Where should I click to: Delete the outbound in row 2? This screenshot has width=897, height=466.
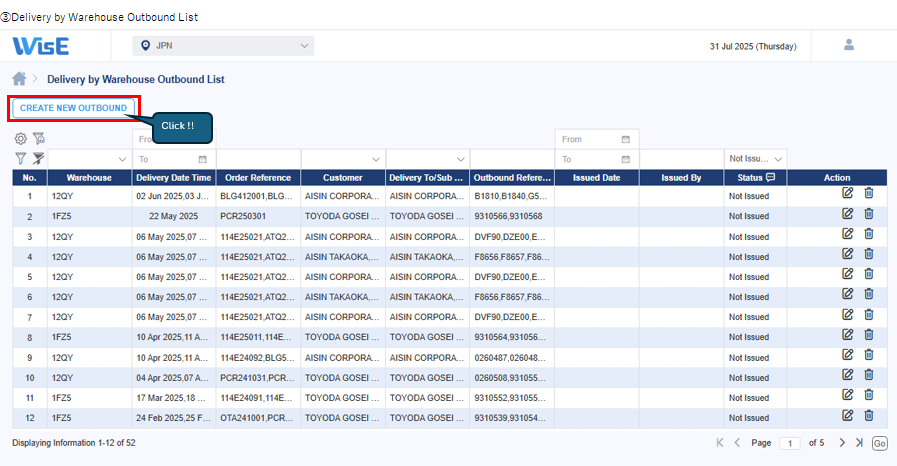(x=868, y=214)
